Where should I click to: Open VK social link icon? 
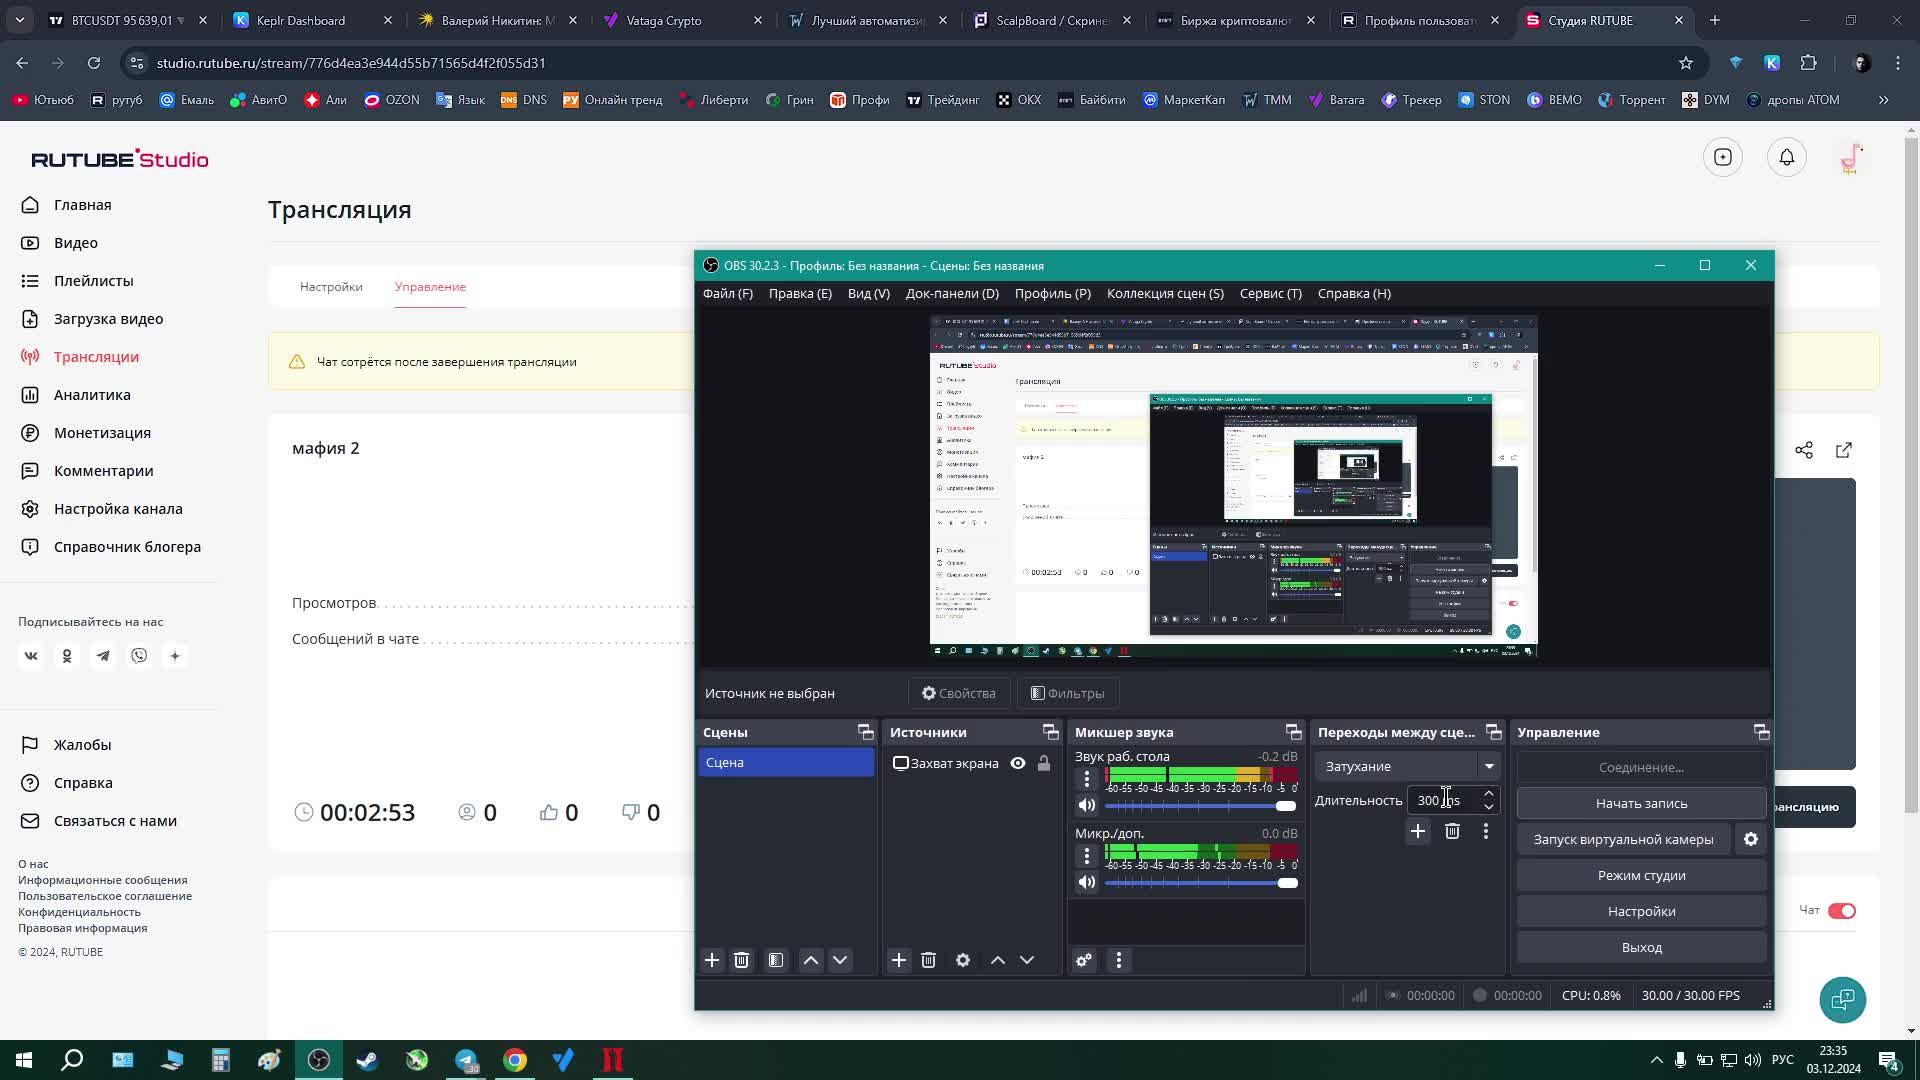(31, 656)
